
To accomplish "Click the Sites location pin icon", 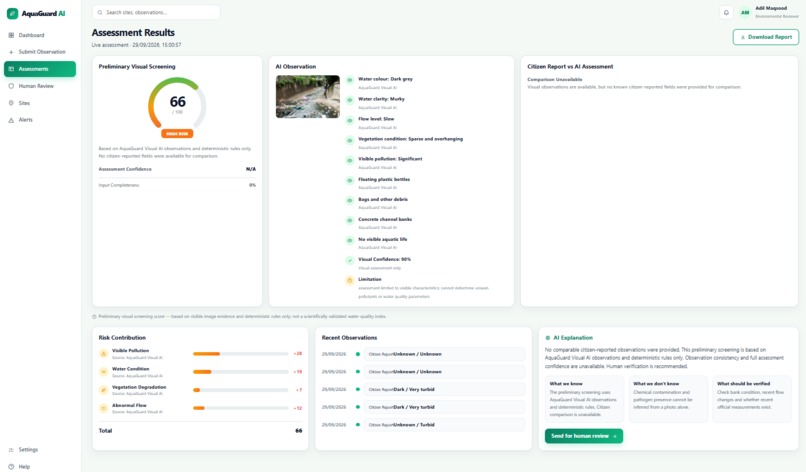I will pos(11,103).
